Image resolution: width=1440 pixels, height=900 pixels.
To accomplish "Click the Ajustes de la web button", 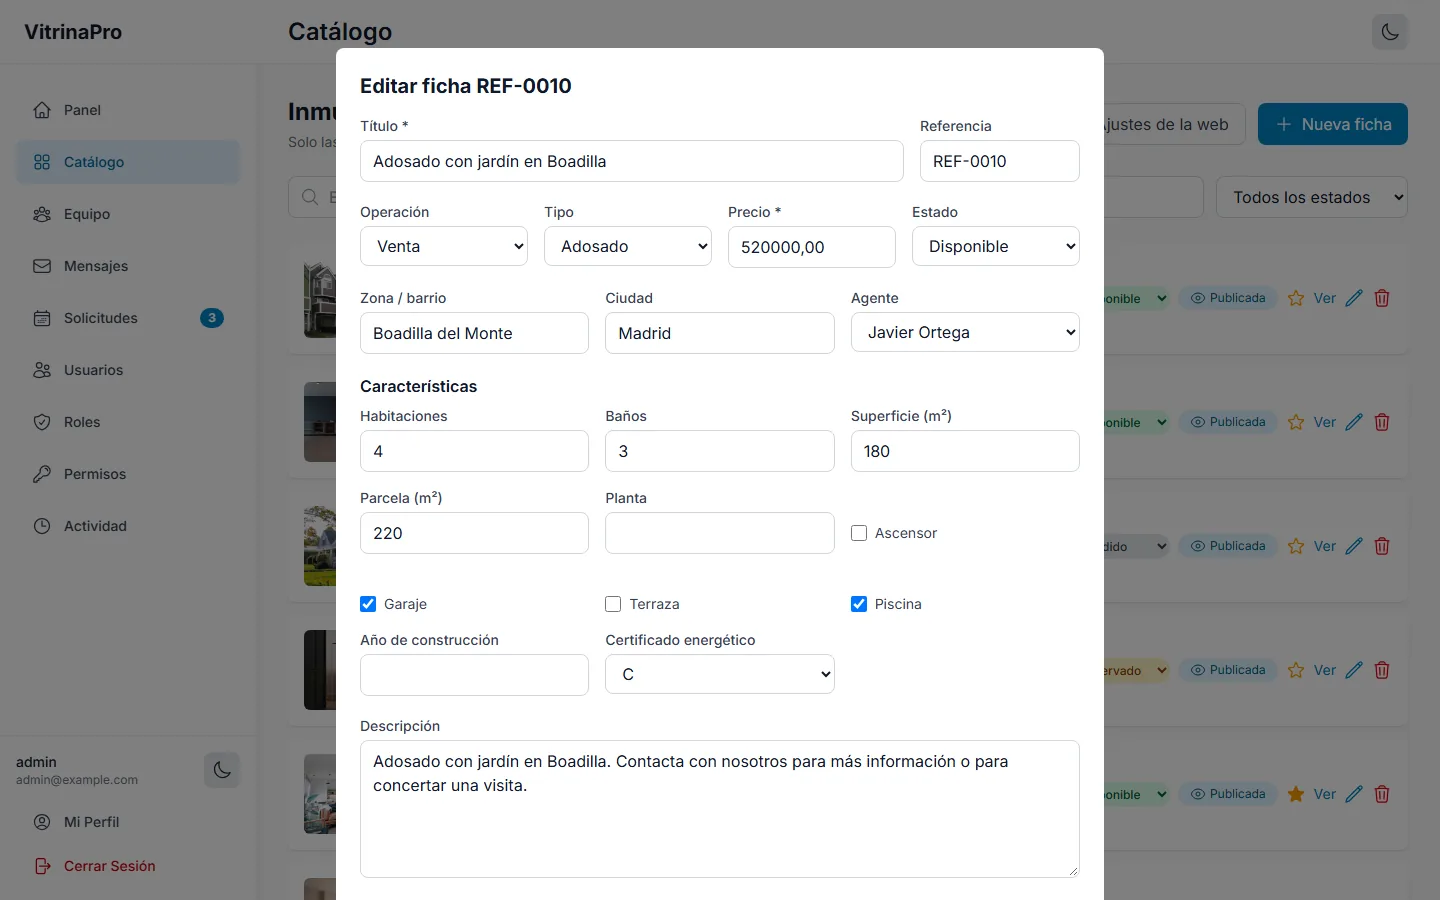I will coord(1174,124).
